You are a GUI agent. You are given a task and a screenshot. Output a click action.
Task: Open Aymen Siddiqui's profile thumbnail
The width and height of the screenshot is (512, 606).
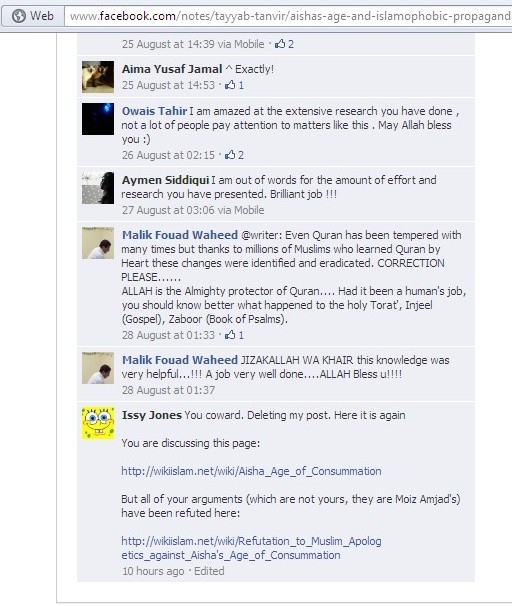(98, 188)
